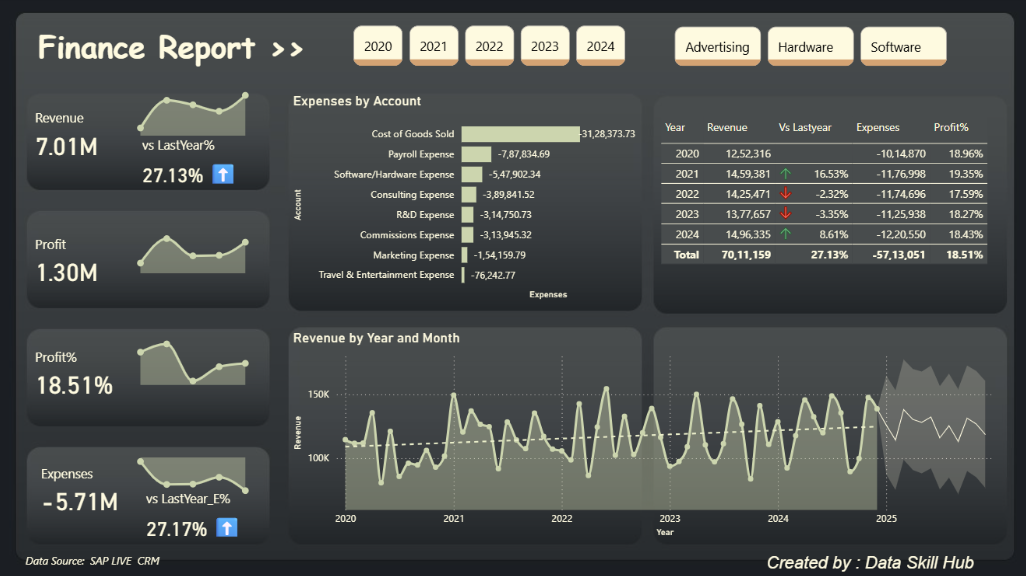Click the Travel & Entertainment Expense label

coord(386,275)
